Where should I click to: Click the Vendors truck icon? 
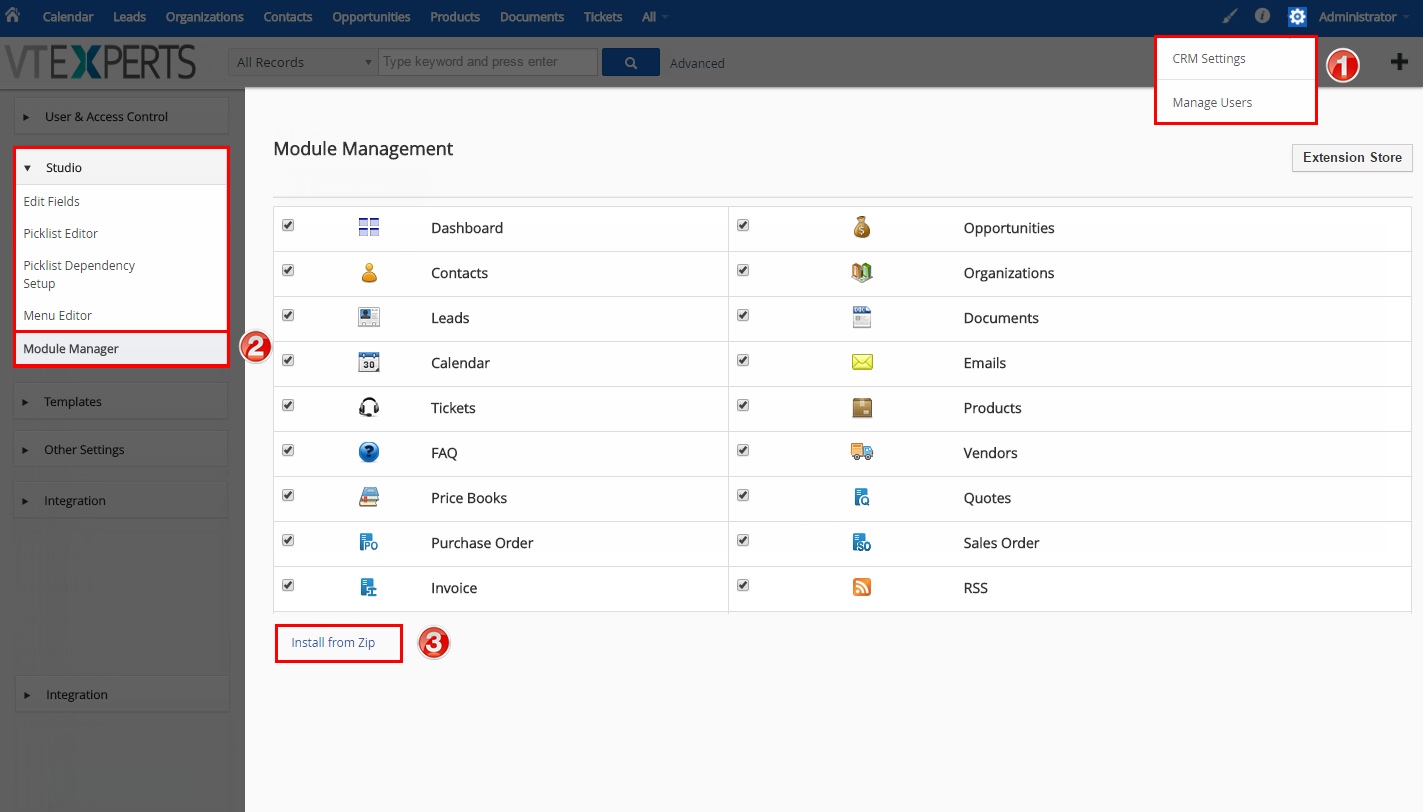(862, 452)
